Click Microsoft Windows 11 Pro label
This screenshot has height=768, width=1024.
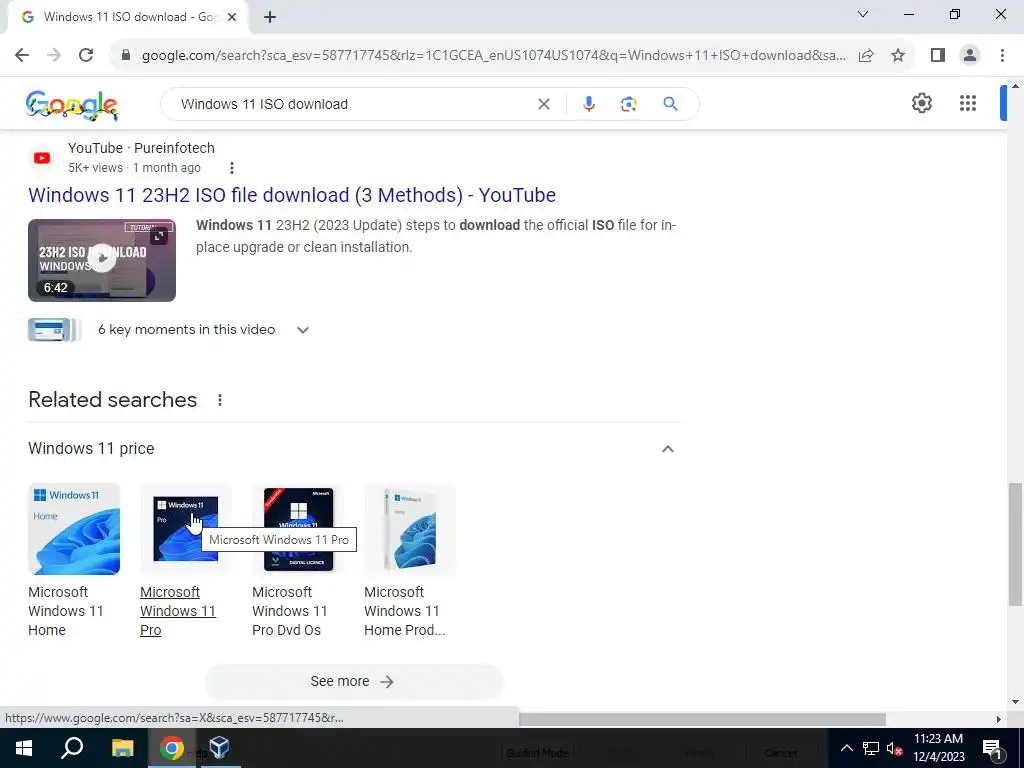[178, 611]
